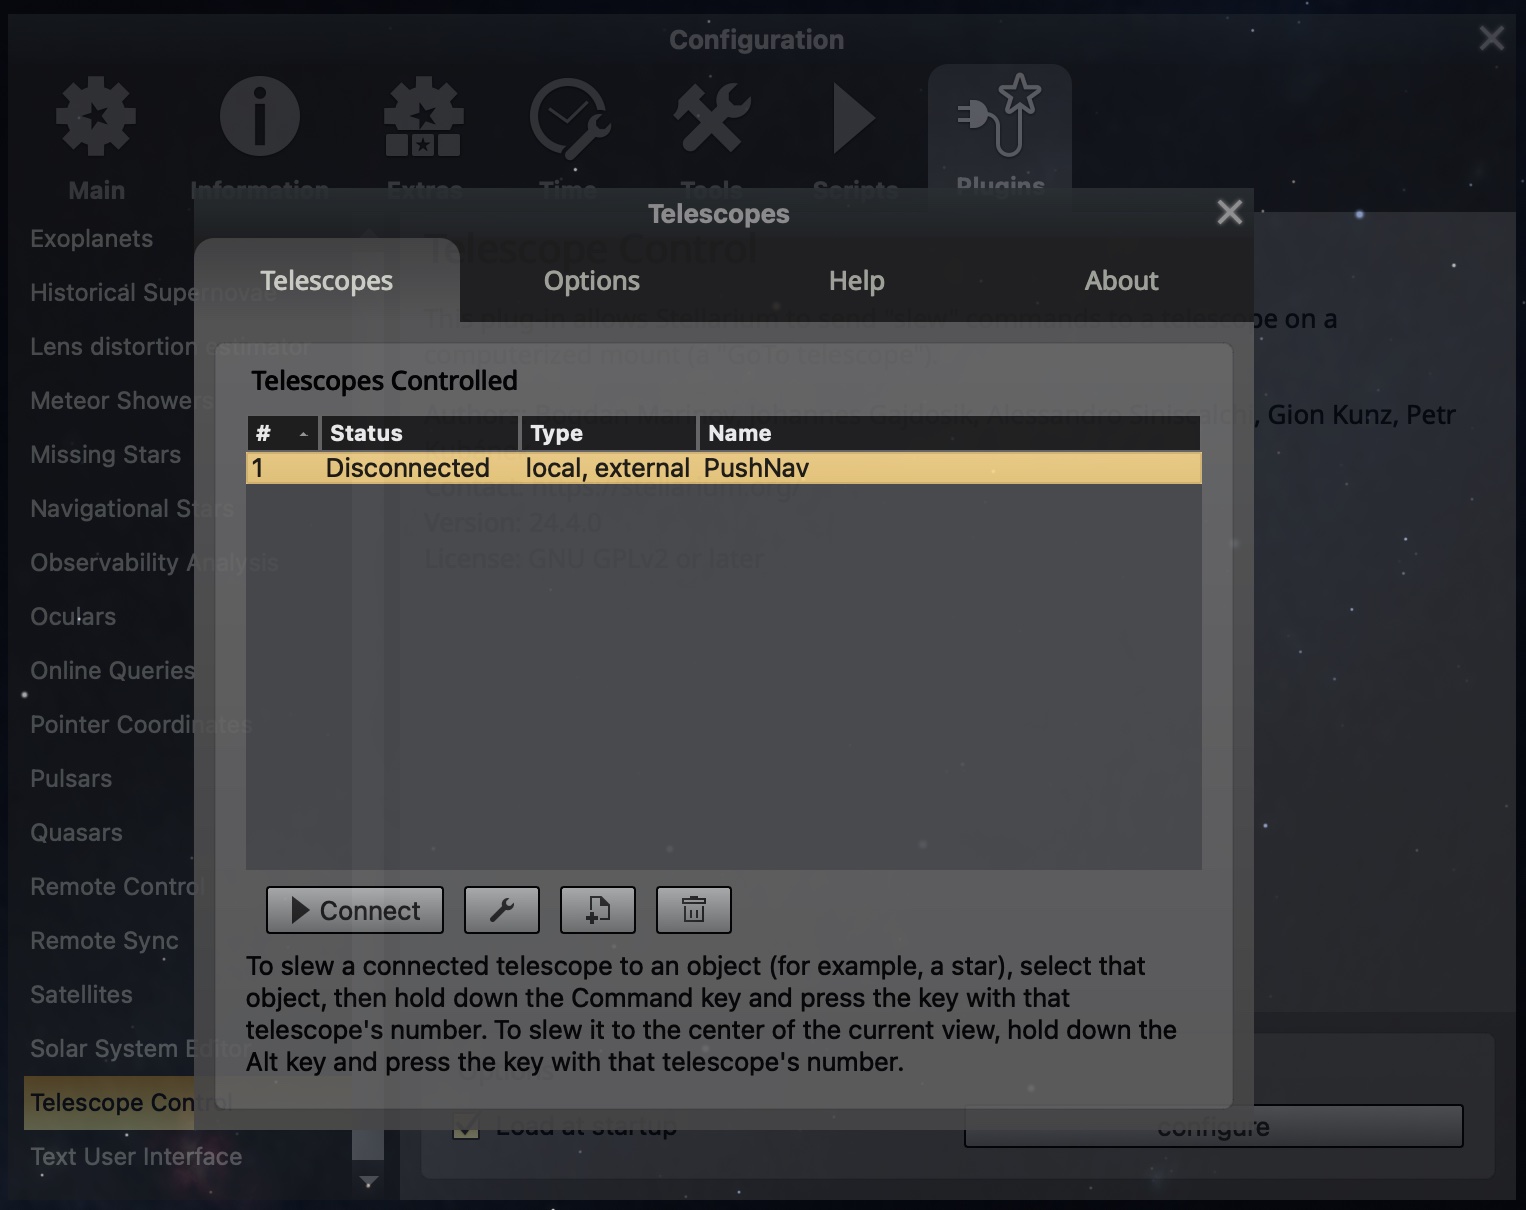Open the Tools configuration icon
The height and width of the screenshot is (1210, 1526).
tap(711, 120)
